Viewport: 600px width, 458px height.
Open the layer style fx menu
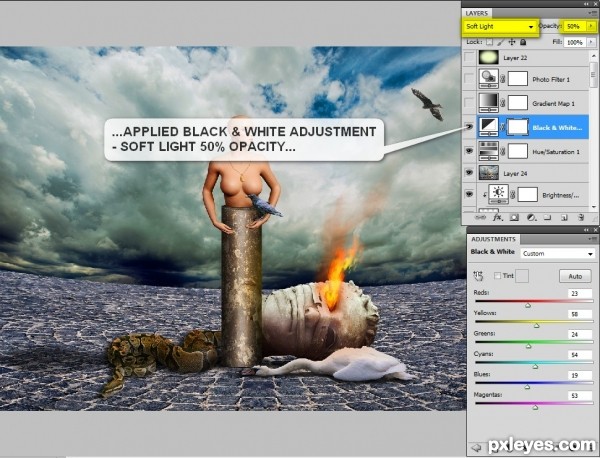click(x=497, y=217)
